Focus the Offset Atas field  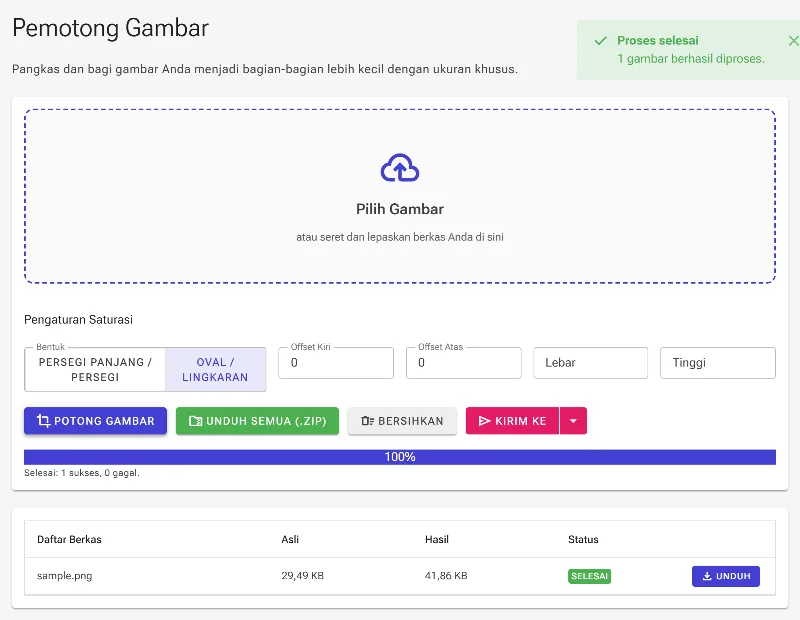(464, 363)
